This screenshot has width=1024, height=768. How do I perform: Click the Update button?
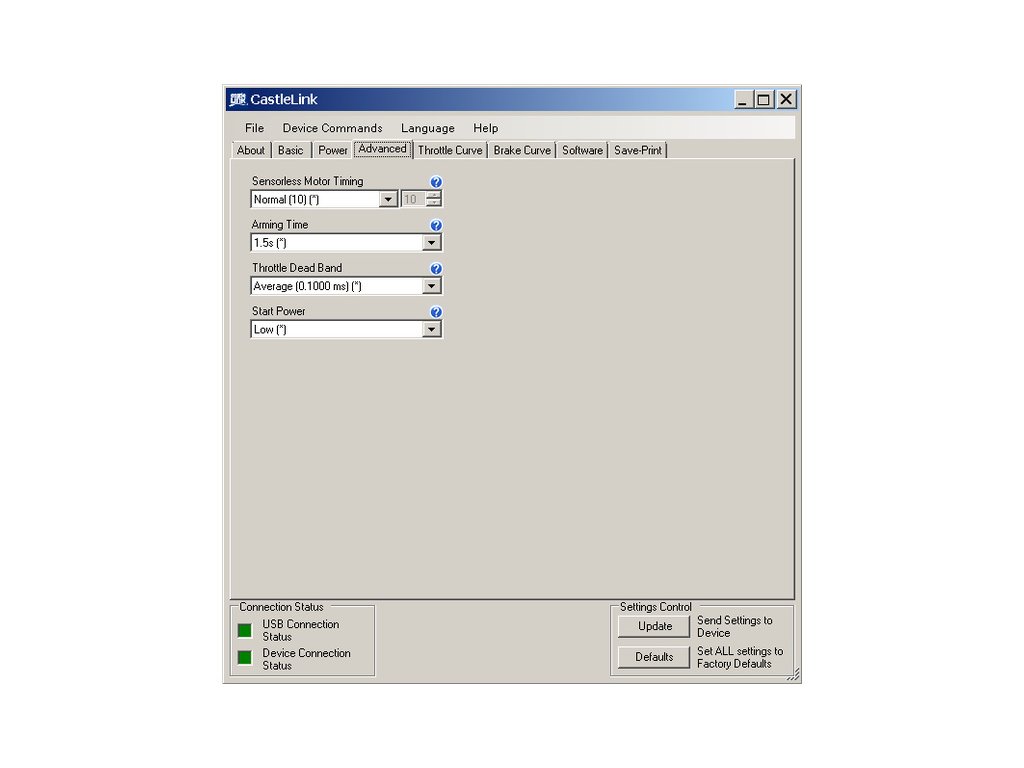tap(654, 626)
